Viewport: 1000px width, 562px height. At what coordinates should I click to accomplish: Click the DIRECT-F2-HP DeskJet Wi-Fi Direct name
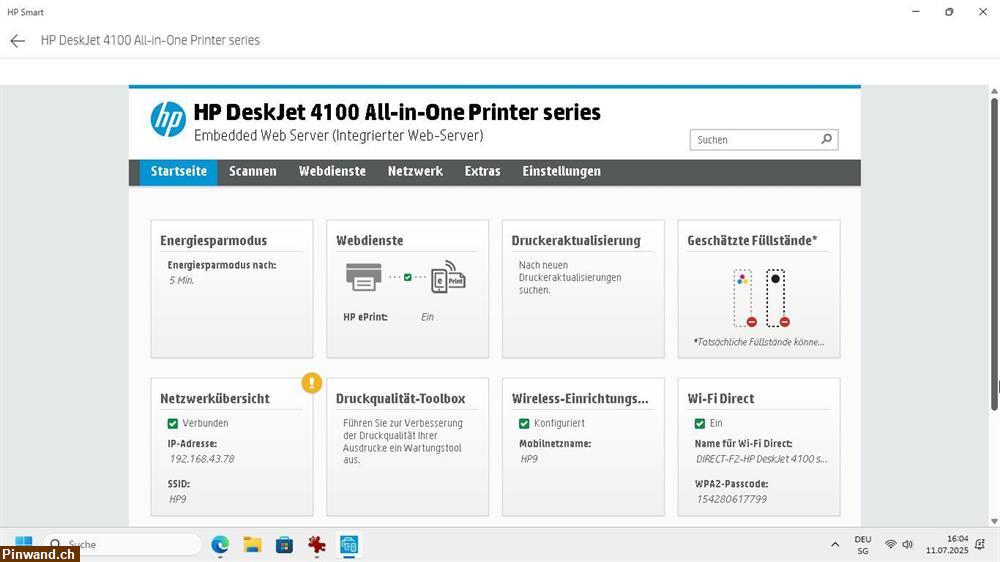point(761,459)
